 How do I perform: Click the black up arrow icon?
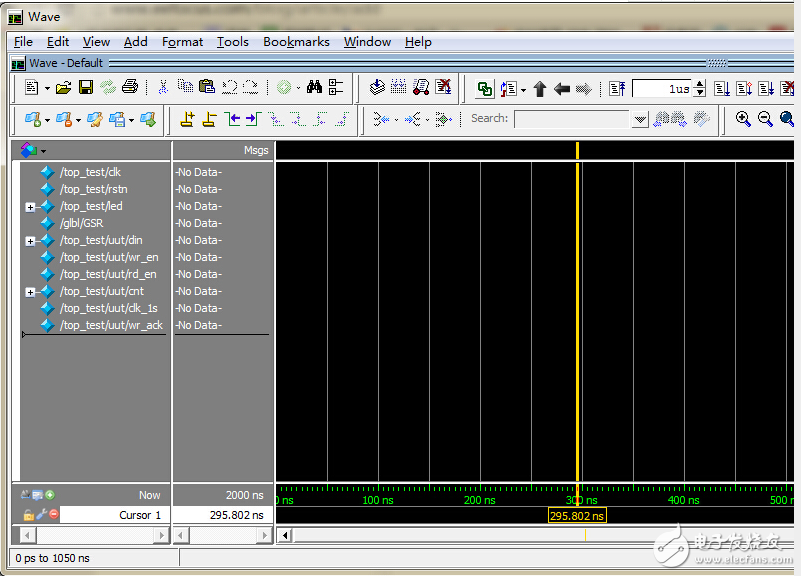click(x=540, y=89)
